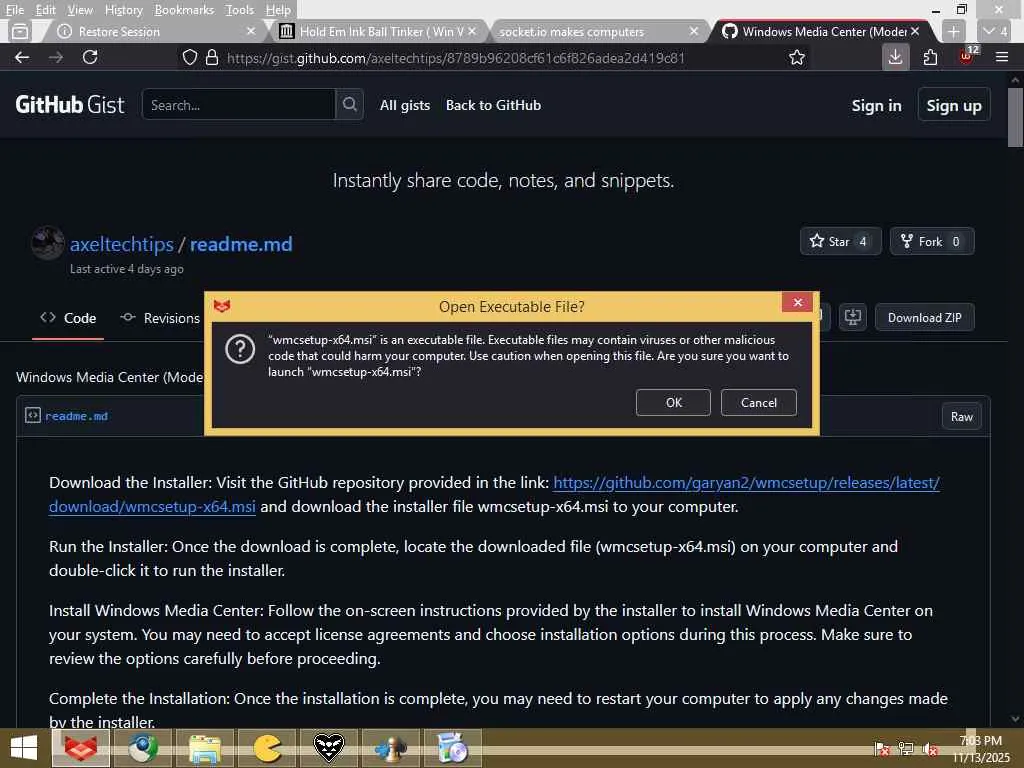Close the Open Executable File dialog
Screen dimensions: 1024x768
click(797, 302)
